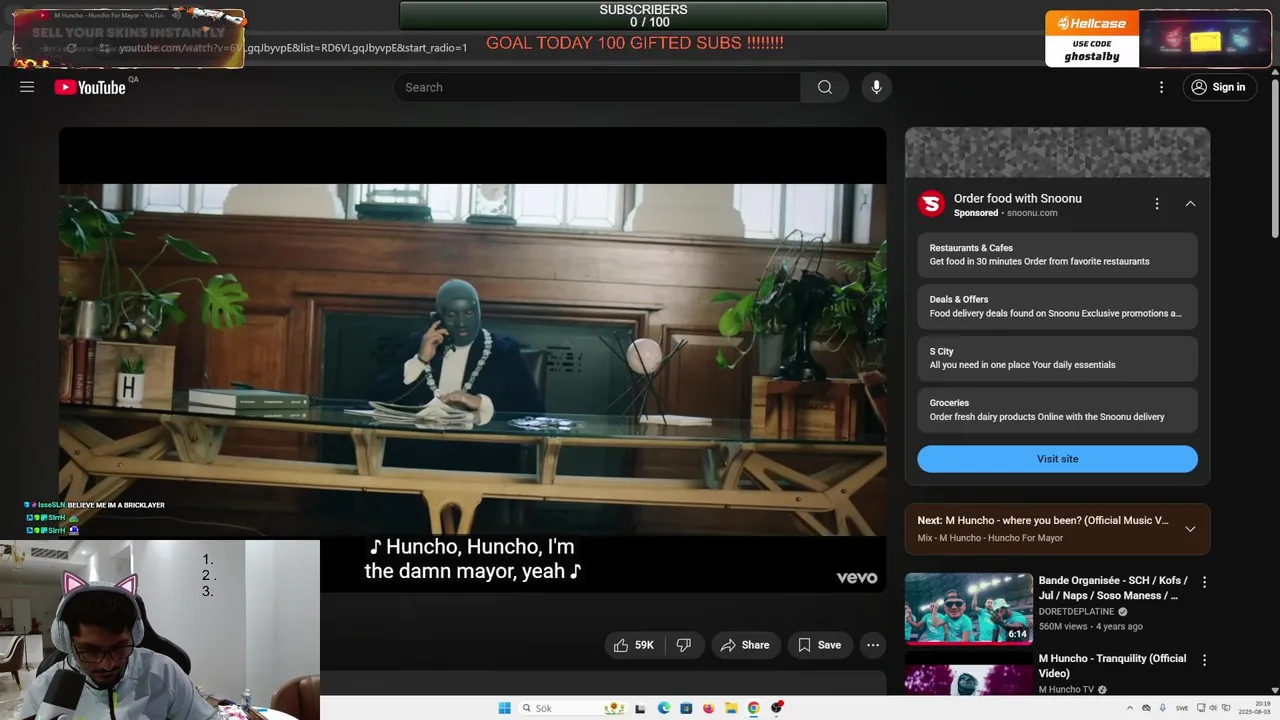Screen dimensions: 1280x720
Task: Click the snoonu.com sponsored link
Action: click(1032, 213)
